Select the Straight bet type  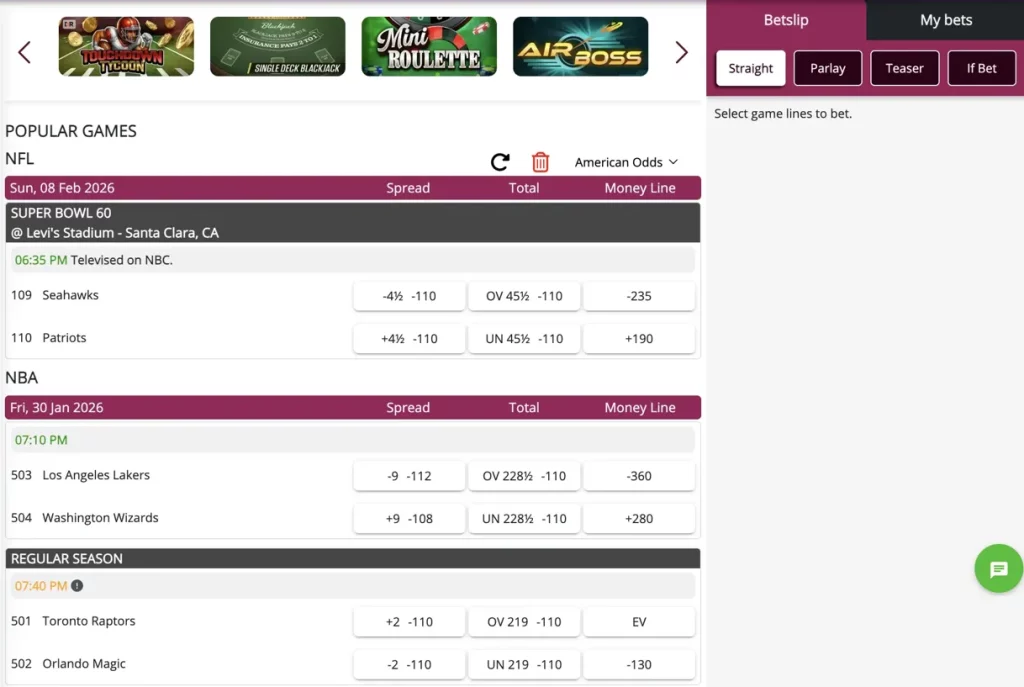coord(750,68)
